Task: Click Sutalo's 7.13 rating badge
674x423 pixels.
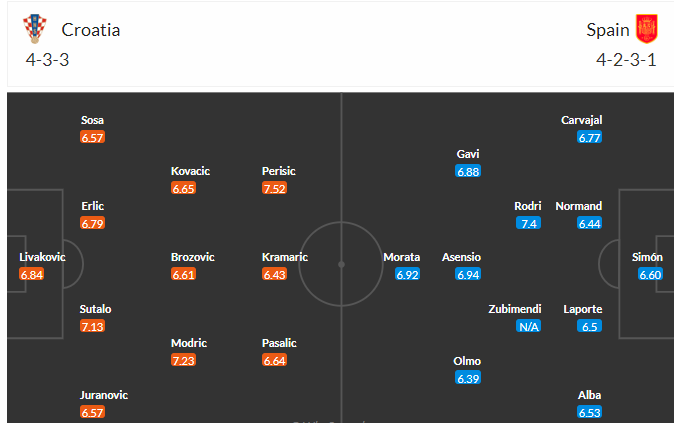Action: coord(93,326)
